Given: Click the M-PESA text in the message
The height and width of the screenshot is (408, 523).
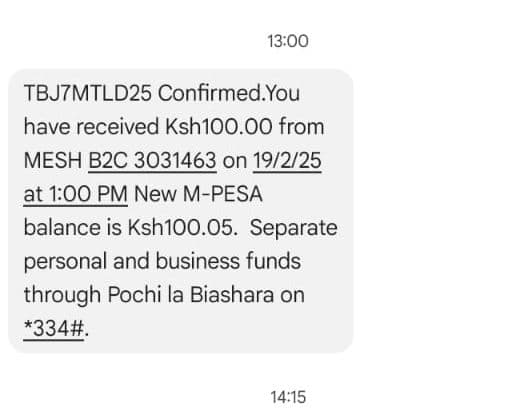Looking at the screenshot, I should point(223,194).
